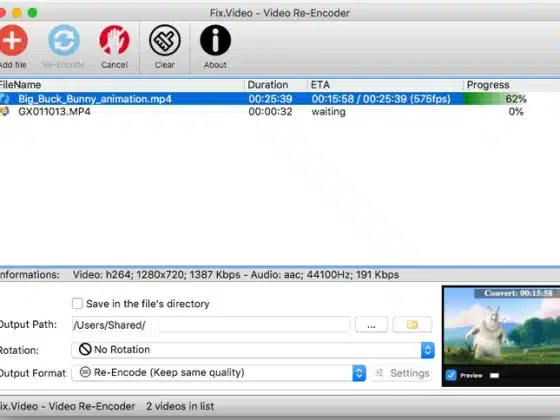Screen dimensions: 560x420
Task: Click the video preview thumbnail
Action: click(501, 327)
